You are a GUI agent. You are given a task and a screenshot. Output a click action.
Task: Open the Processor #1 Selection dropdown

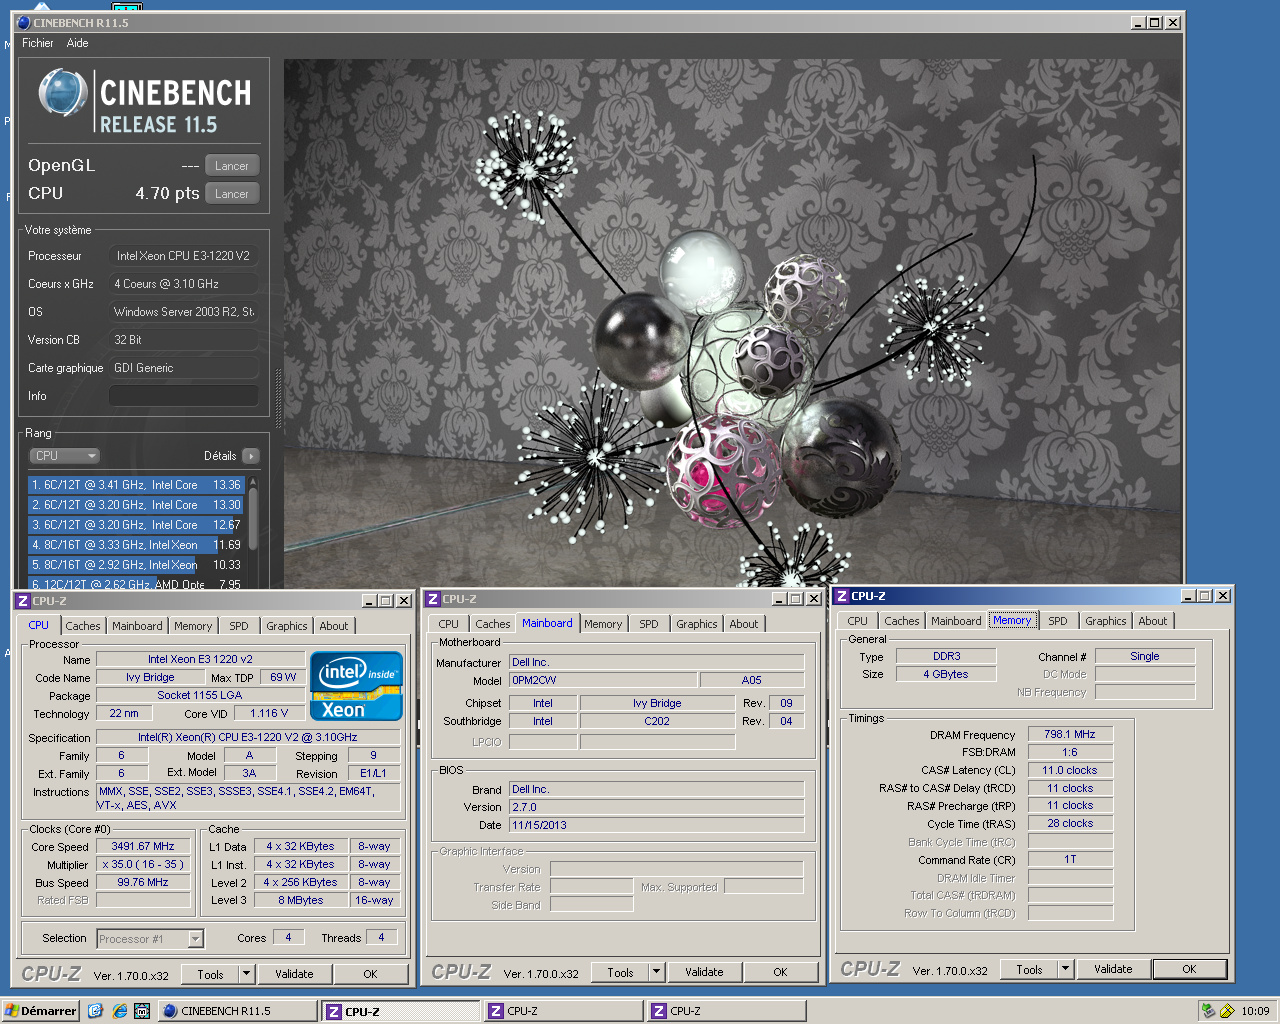[x=150, y=939]
